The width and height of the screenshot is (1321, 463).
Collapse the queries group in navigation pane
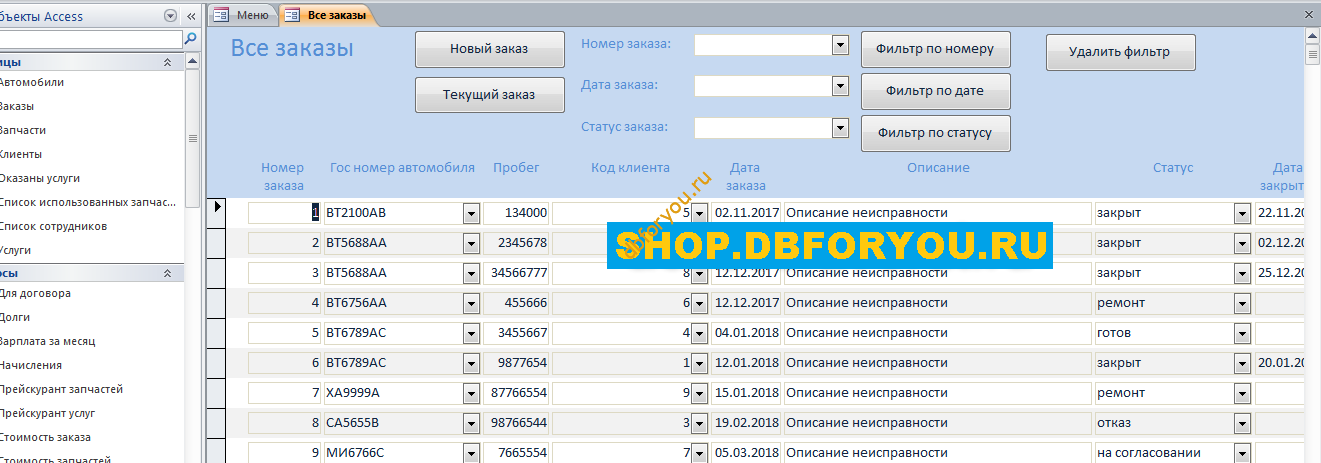167,273
